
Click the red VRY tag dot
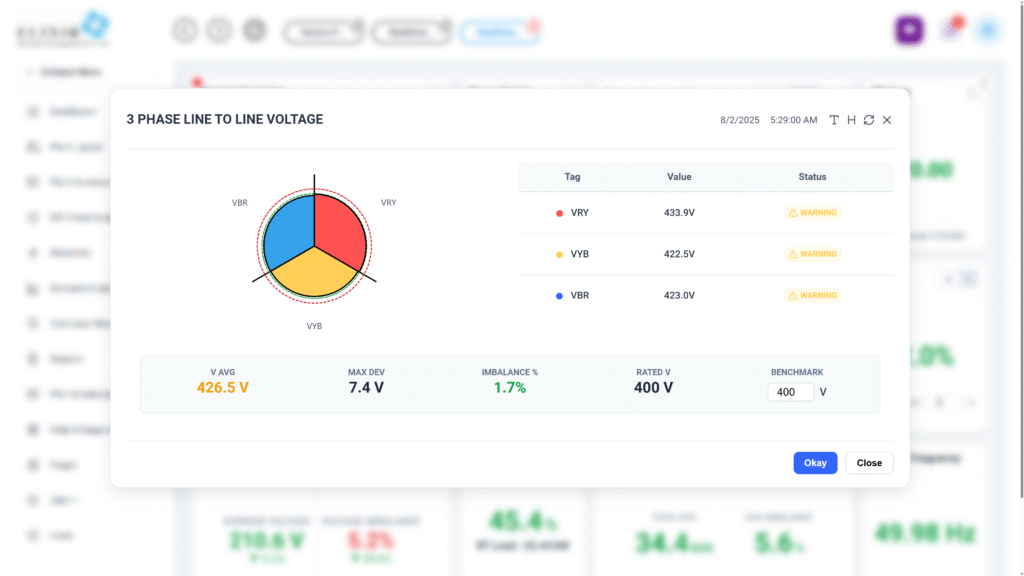559,213
